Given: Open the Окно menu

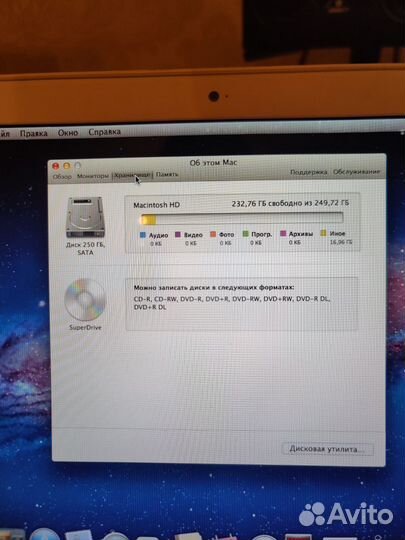Looking at the screenshot, I should click(68, 133).
